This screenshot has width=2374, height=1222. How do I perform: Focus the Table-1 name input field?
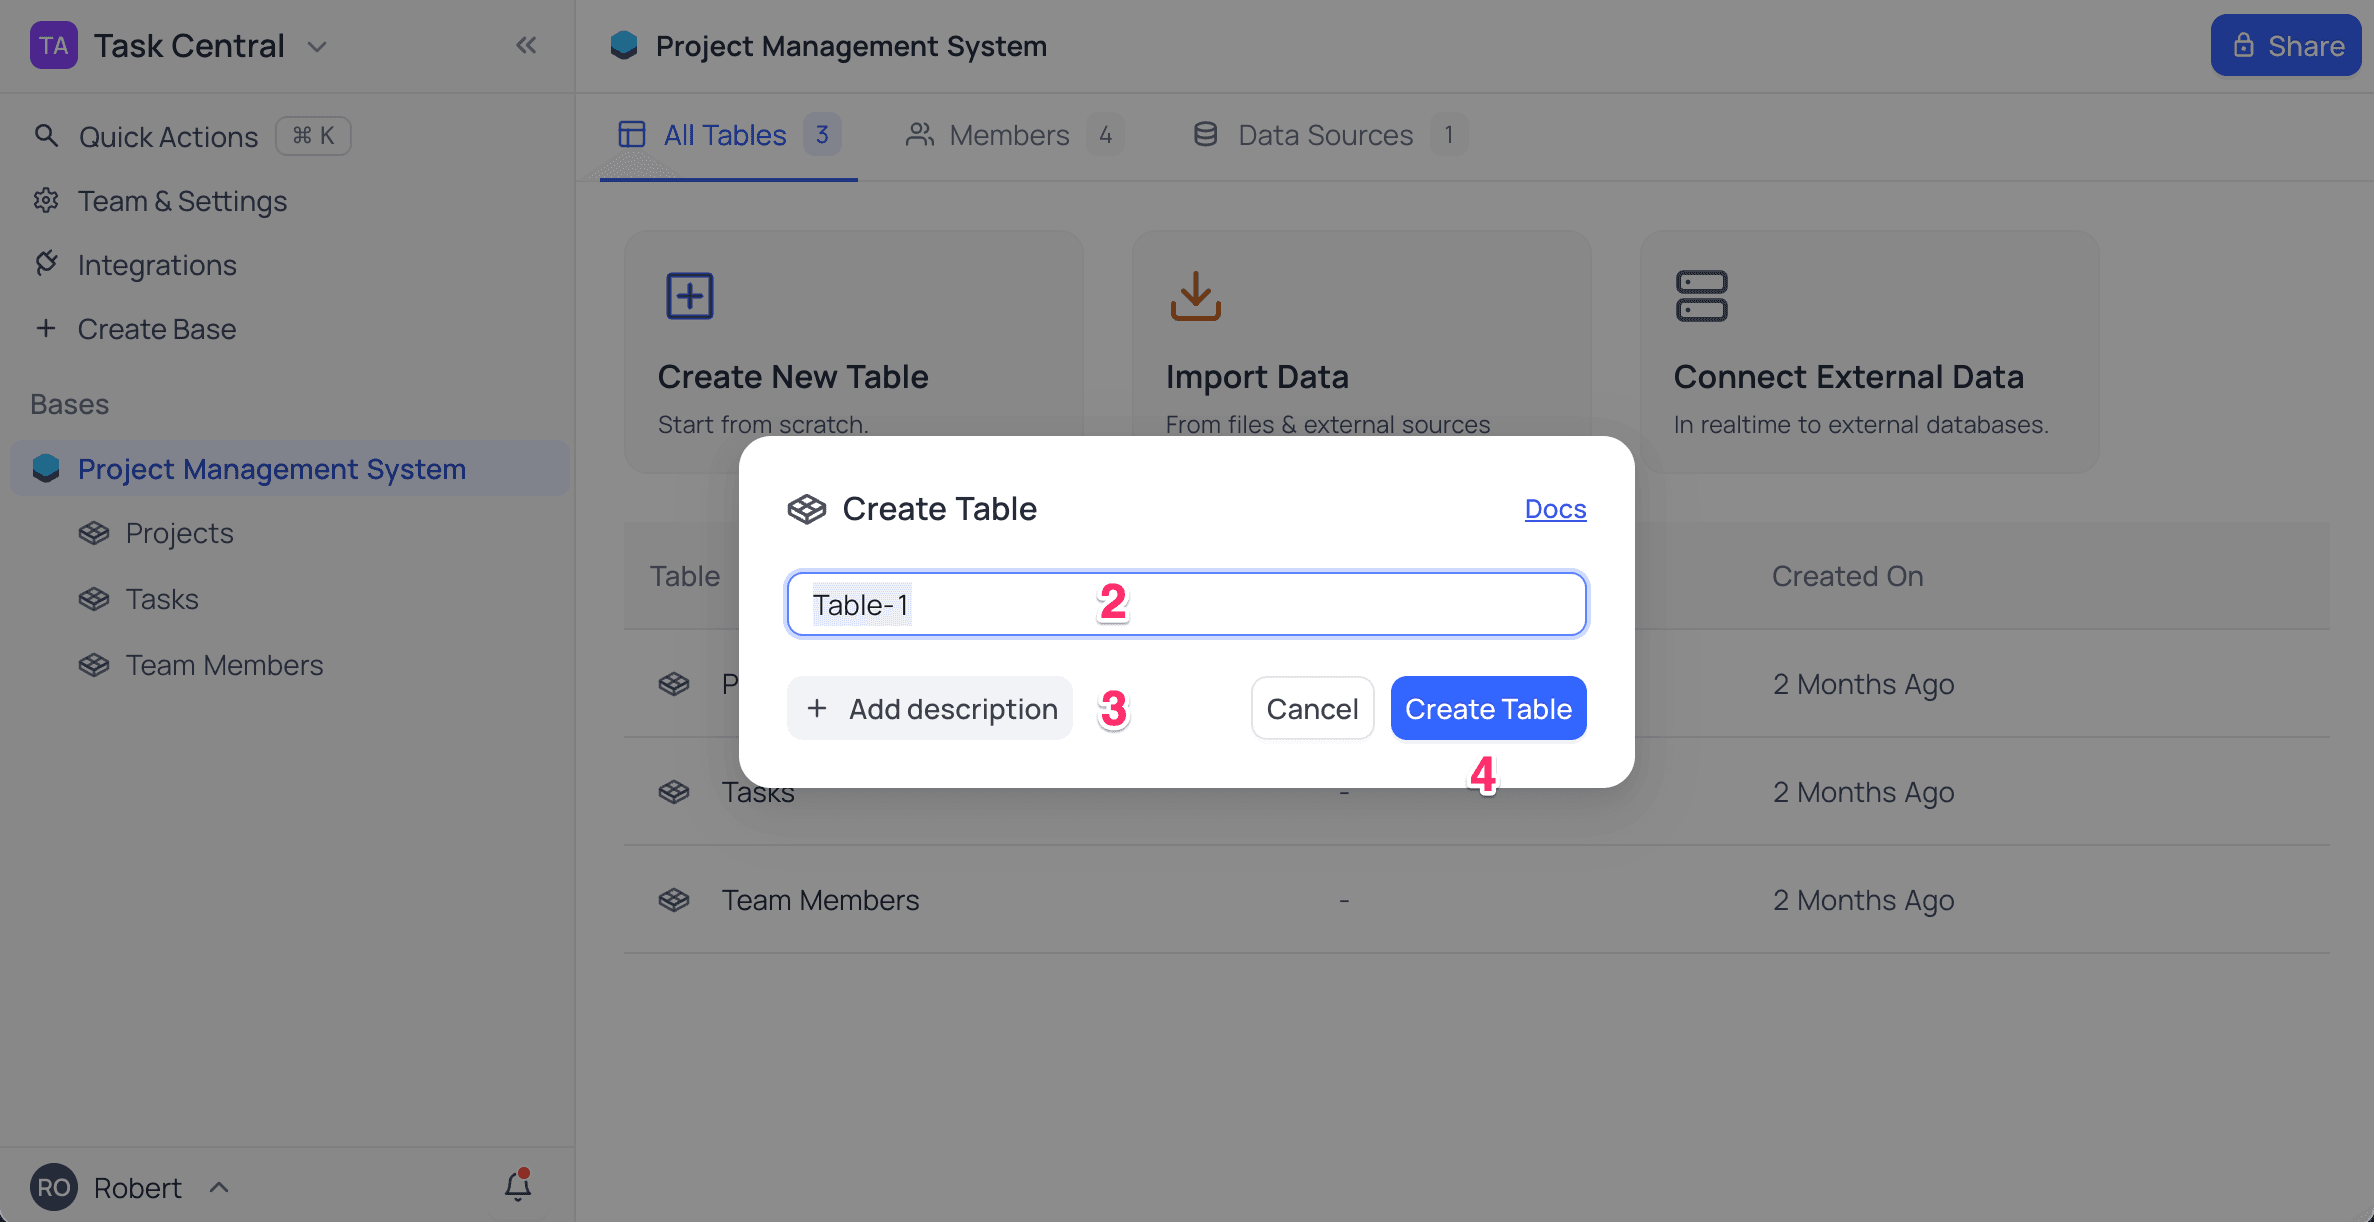[1187, 604]
